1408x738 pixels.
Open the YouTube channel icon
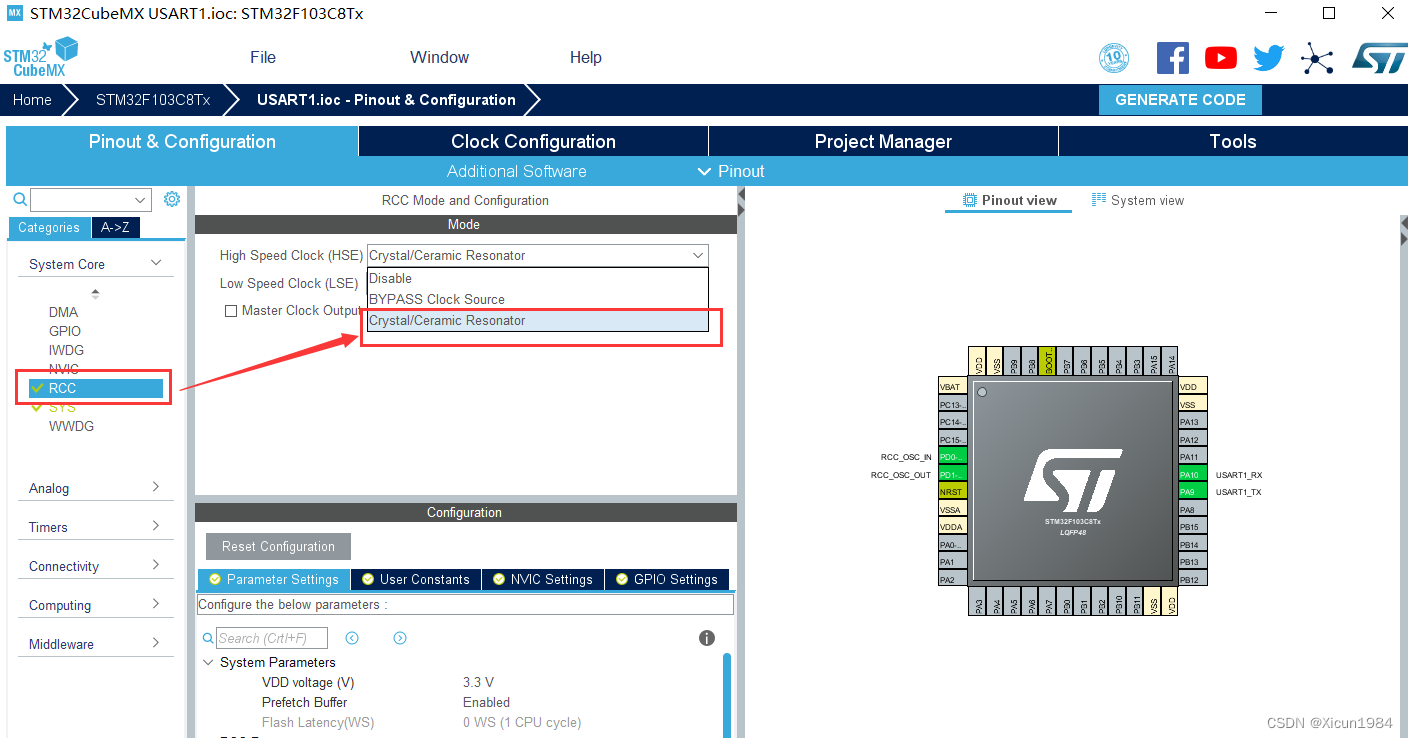(1220, 57)
